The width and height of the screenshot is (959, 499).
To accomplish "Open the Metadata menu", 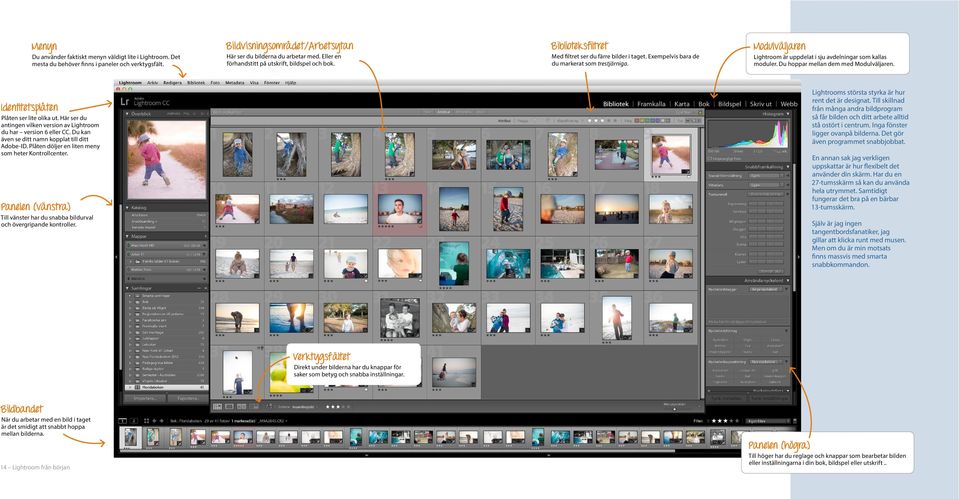I will 235,83.
